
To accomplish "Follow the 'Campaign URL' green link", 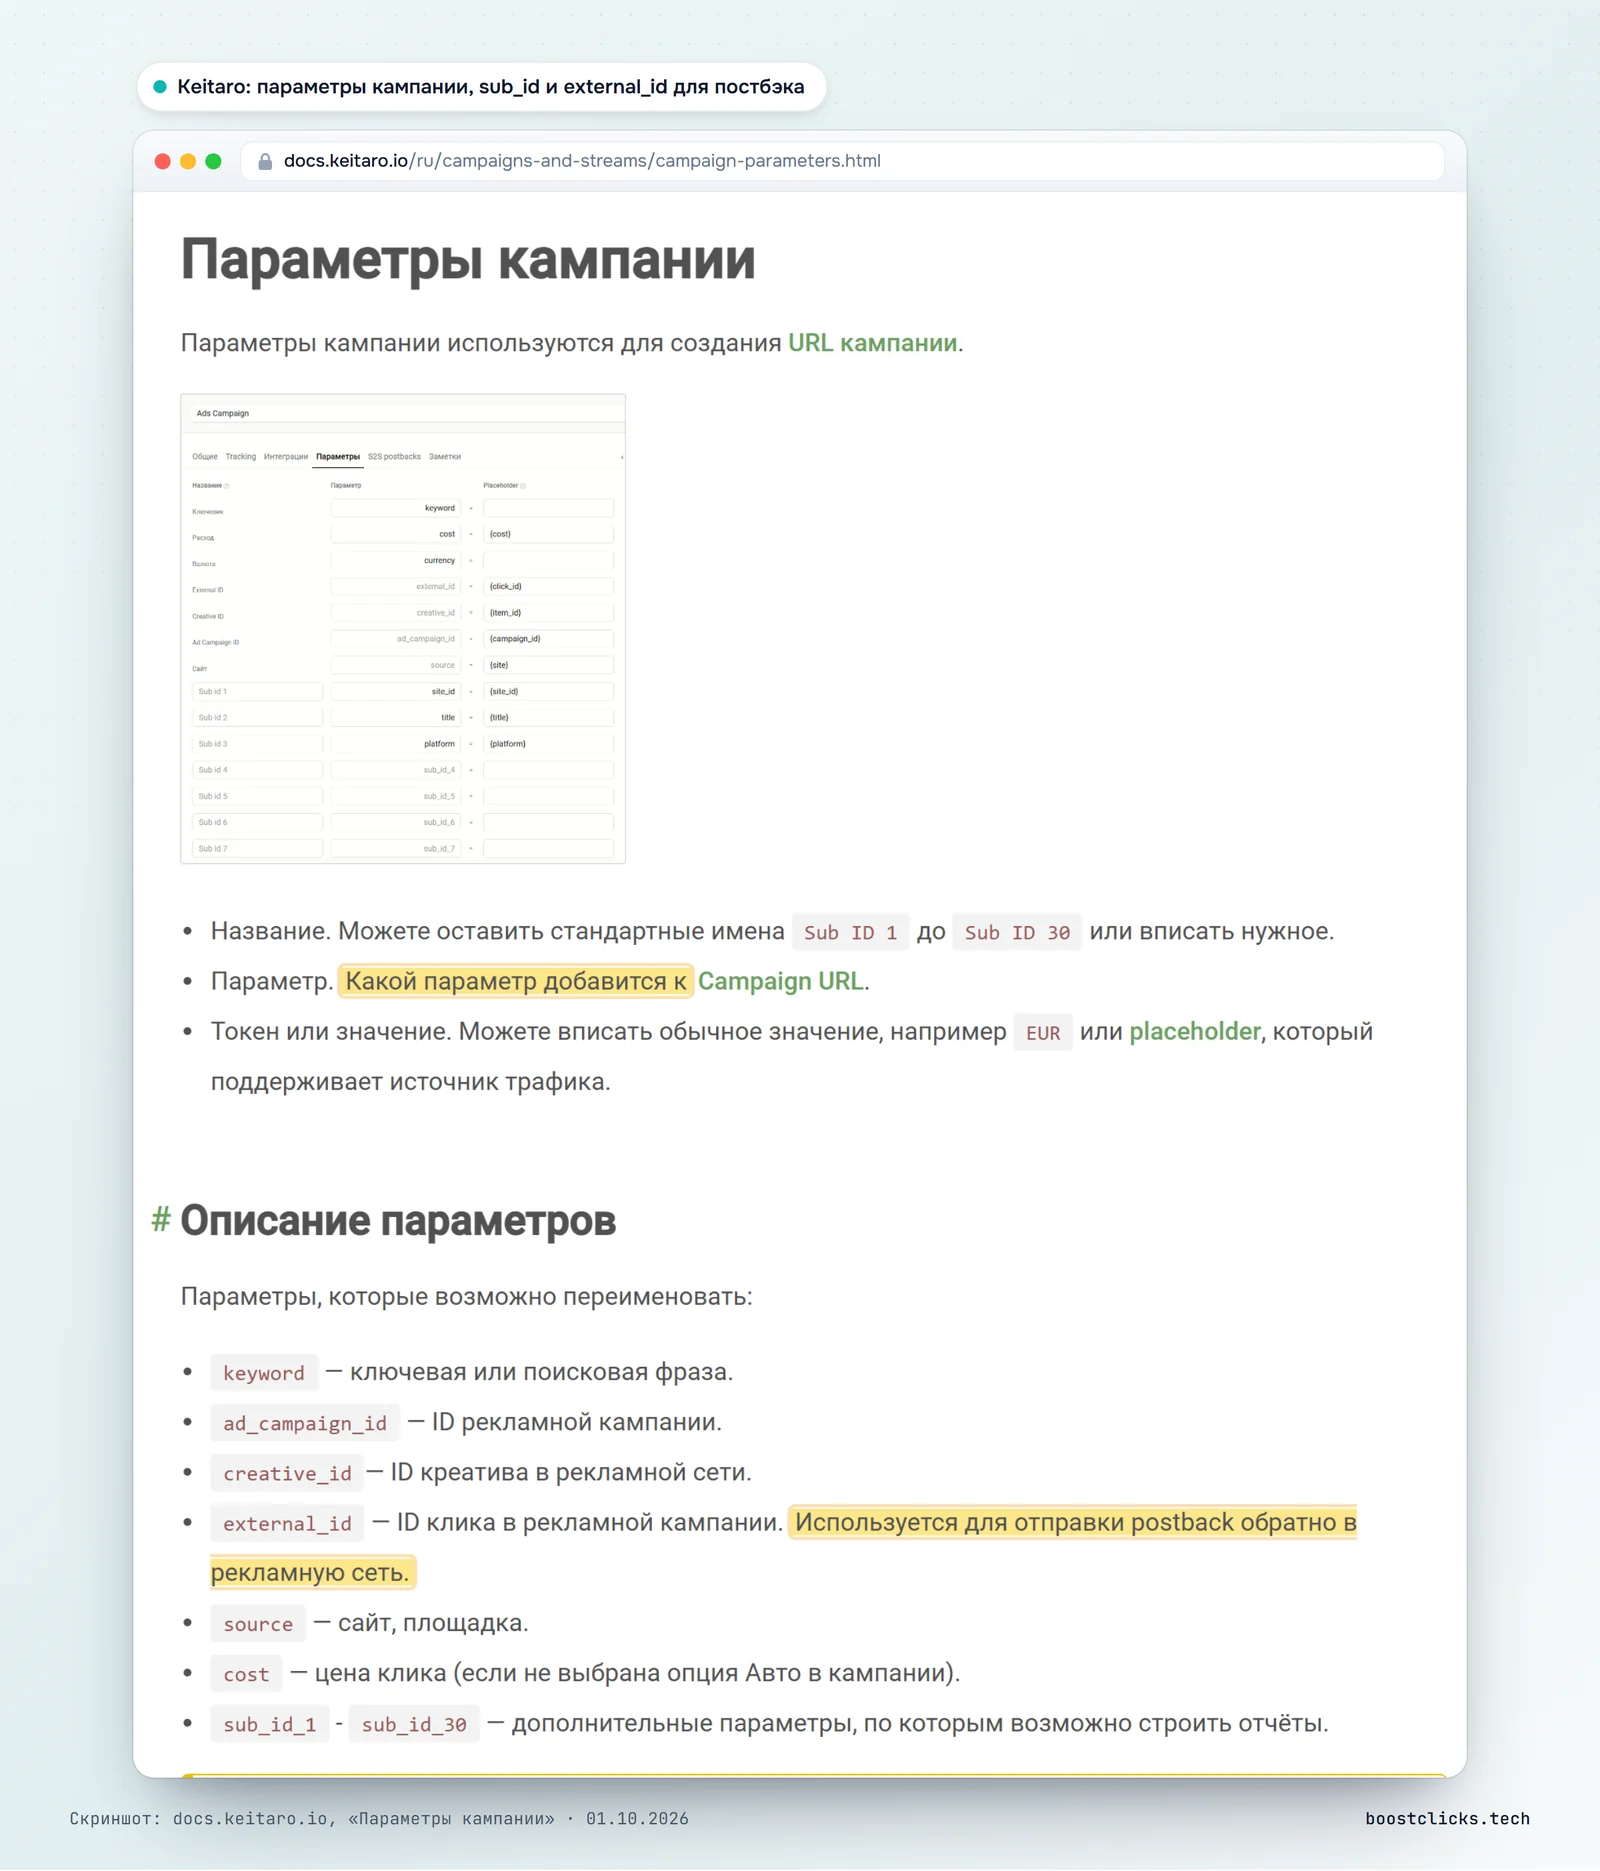I will click(x=780, y=981).
